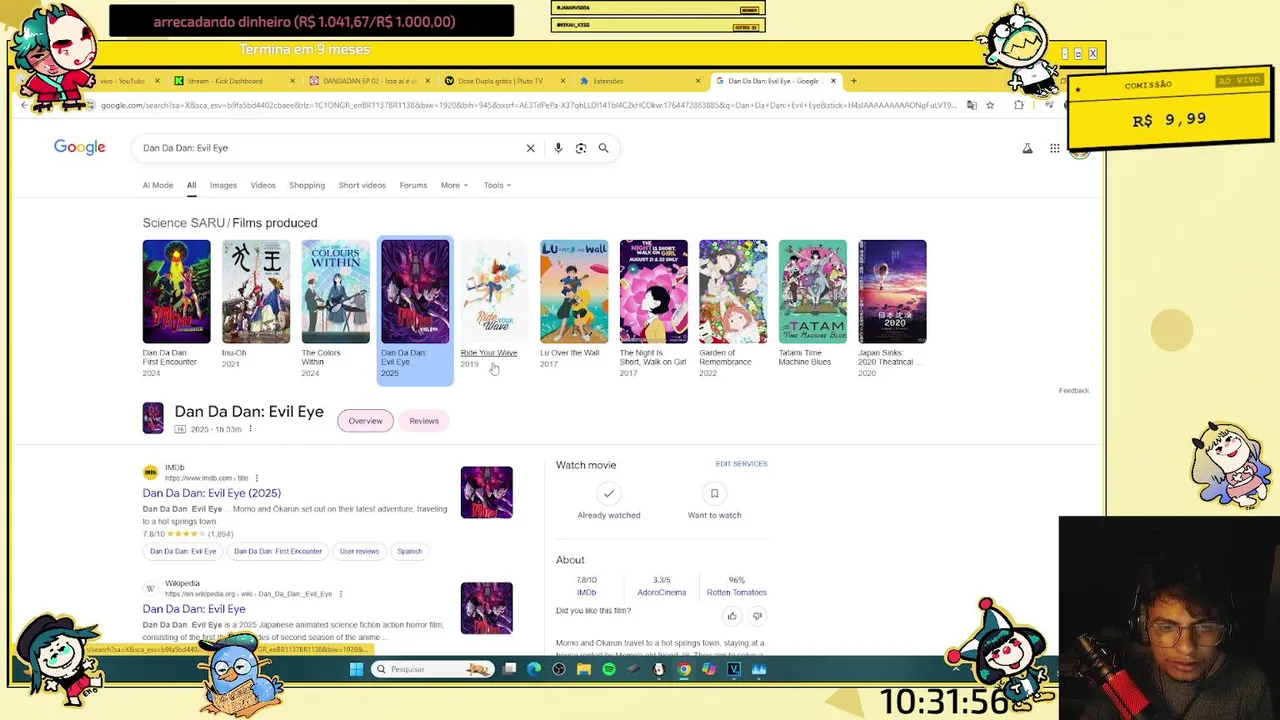1280x720 pixels.
Task: Go back with browser back arrow
Action: 24,105
